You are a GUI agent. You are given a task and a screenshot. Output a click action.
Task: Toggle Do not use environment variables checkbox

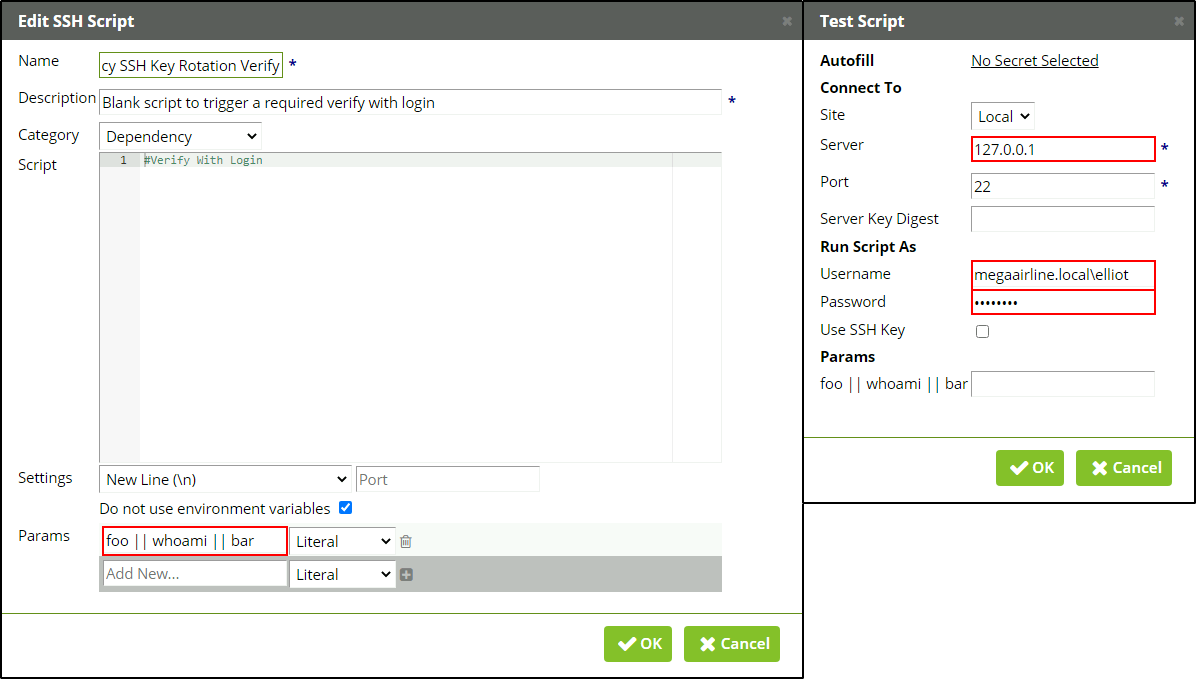click(x=346, y=508)
